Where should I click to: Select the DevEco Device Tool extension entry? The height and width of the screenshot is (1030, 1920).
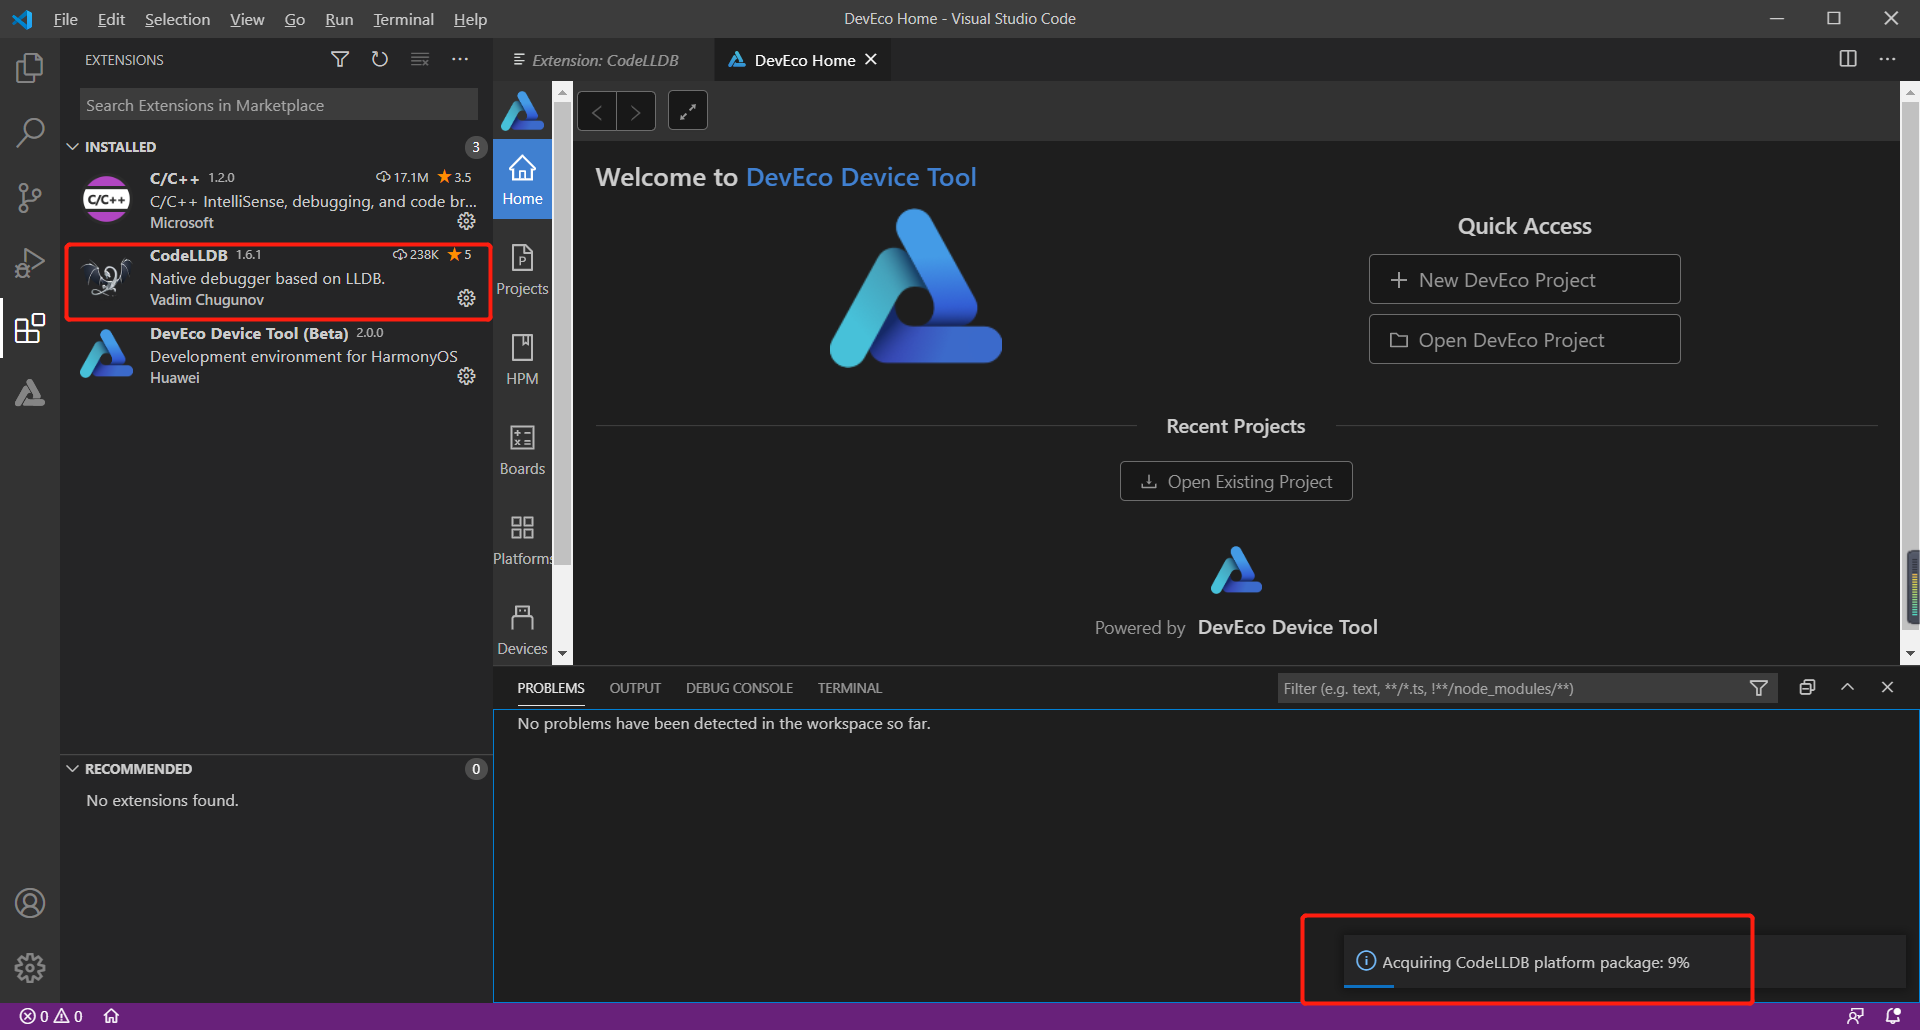[x=276, y=355]
